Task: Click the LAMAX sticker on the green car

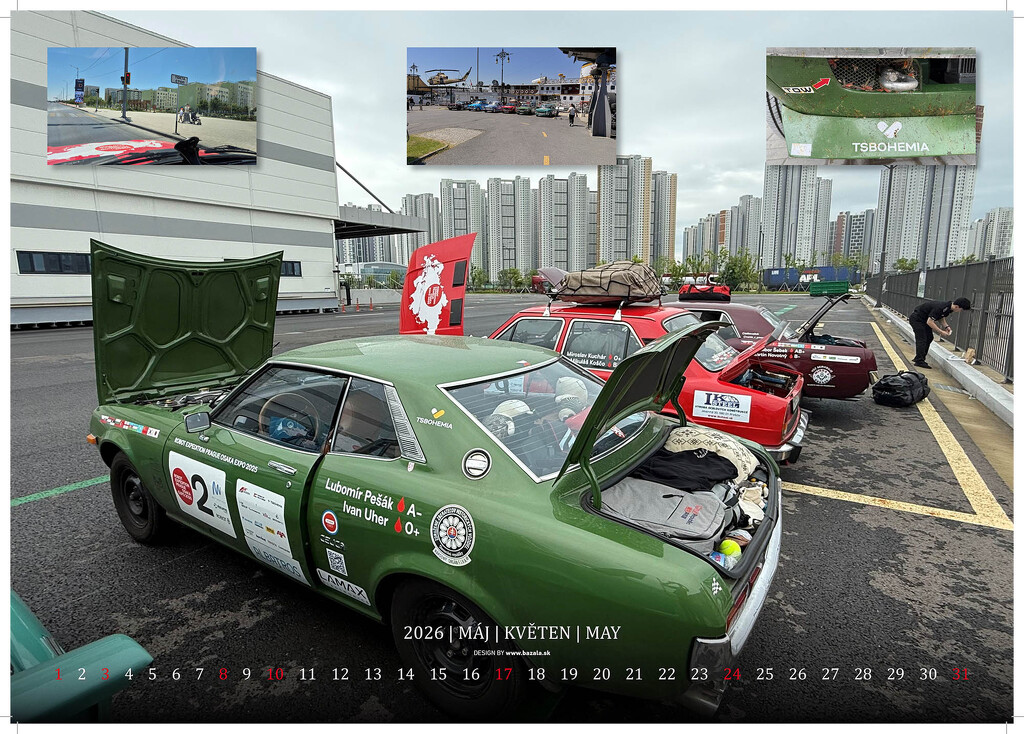Action: tap(342, 586)
